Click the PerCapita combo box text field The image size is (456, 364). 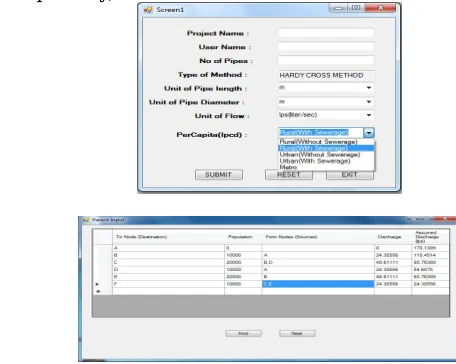tap(321, 133)
